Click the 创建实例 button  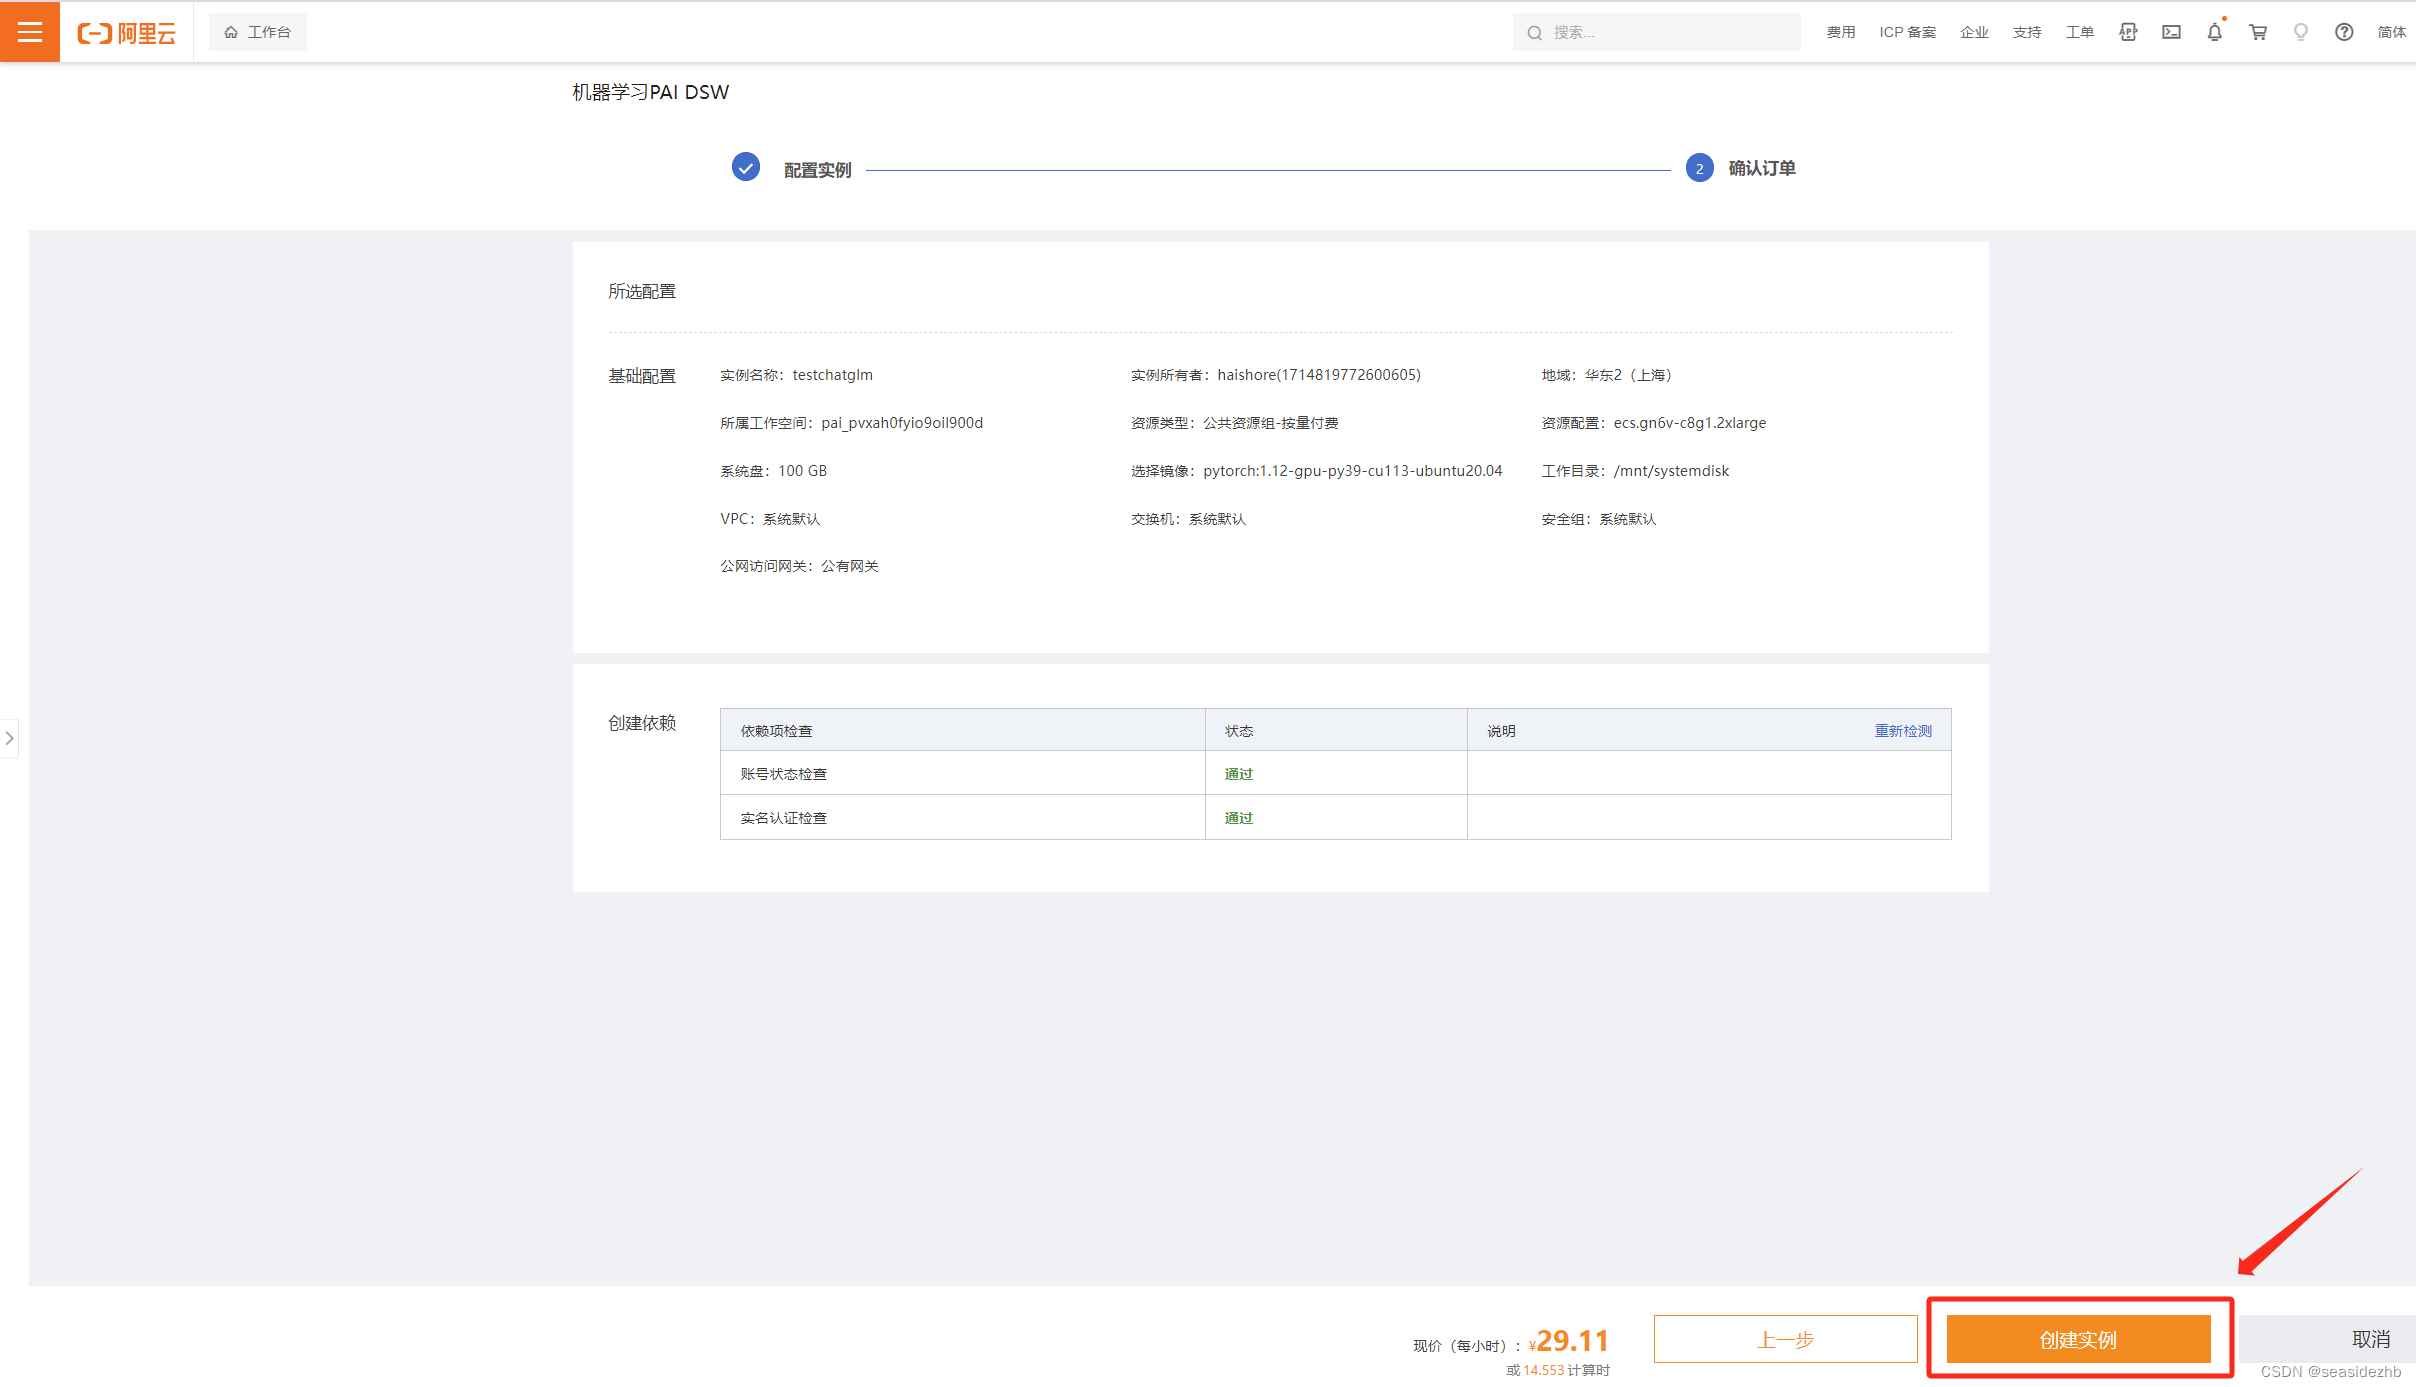pos(2078,1339)
